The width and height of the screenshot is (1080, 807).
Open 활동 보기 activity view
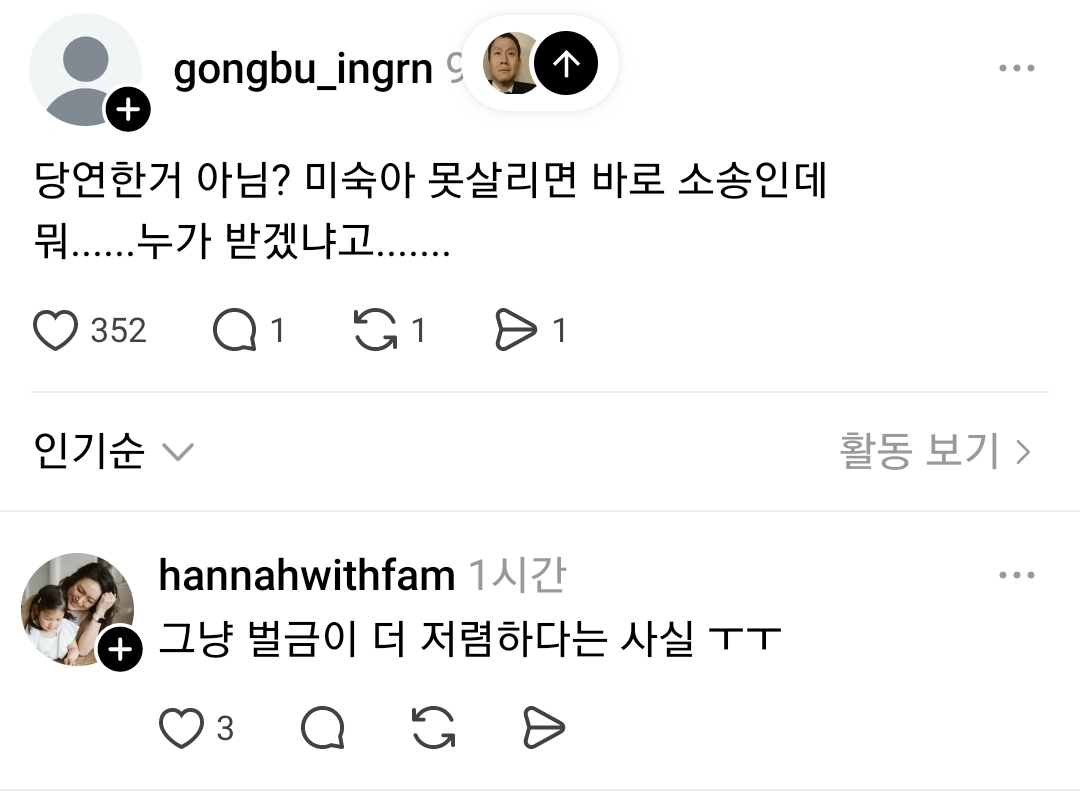pyautogui.click(x=935, y=452)
